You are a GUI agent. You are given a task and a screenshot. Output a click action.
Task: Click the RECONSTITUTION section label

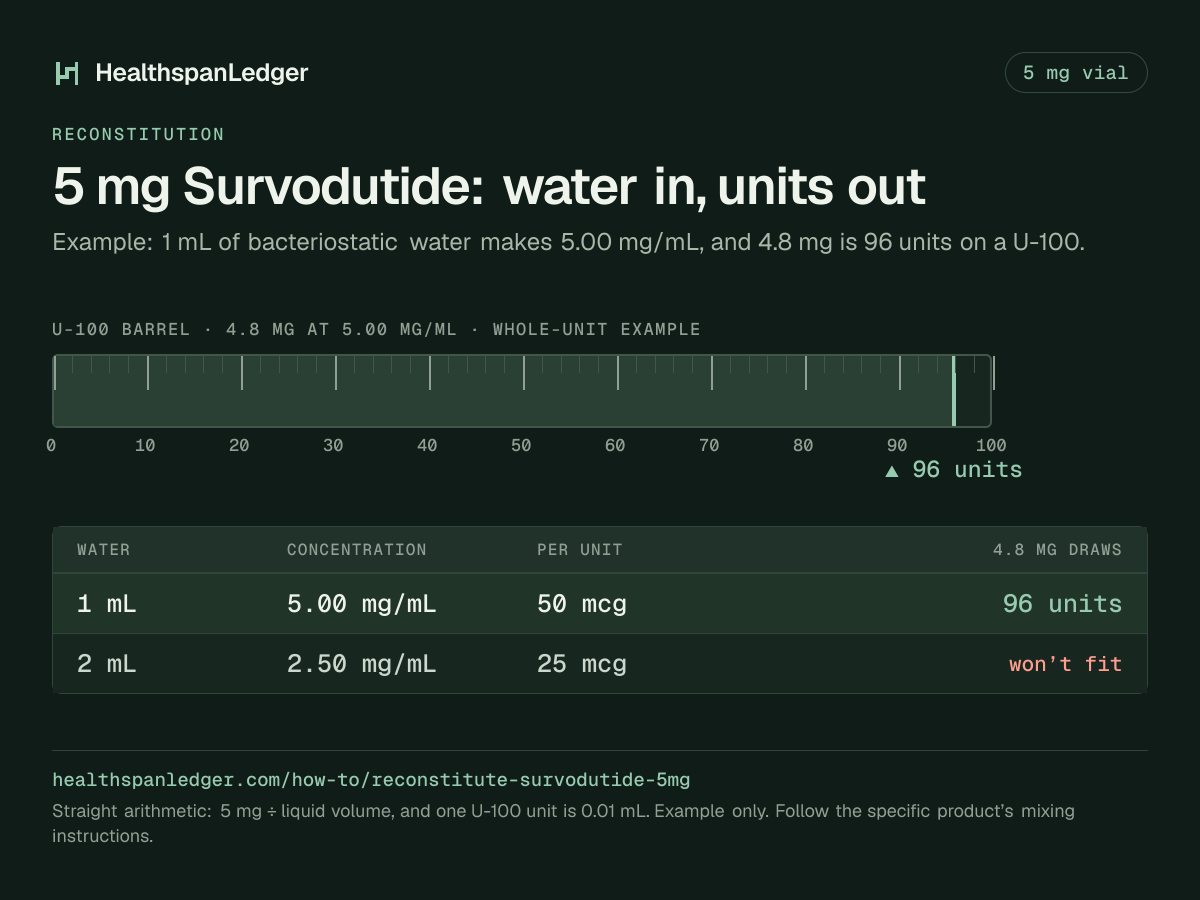click(x=138, y=134)
